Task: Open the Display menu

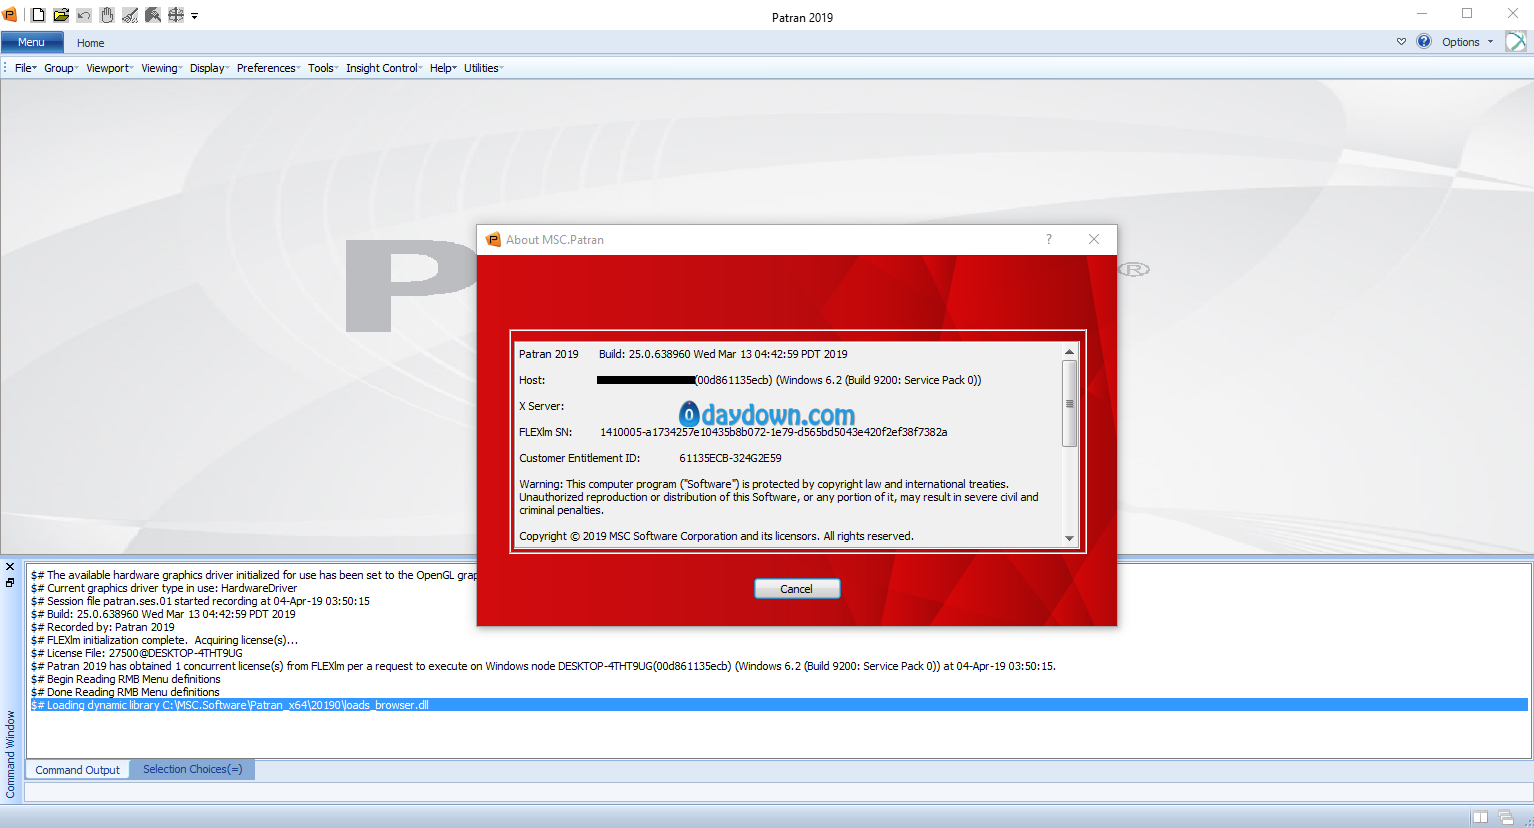Action: [209, 68]
